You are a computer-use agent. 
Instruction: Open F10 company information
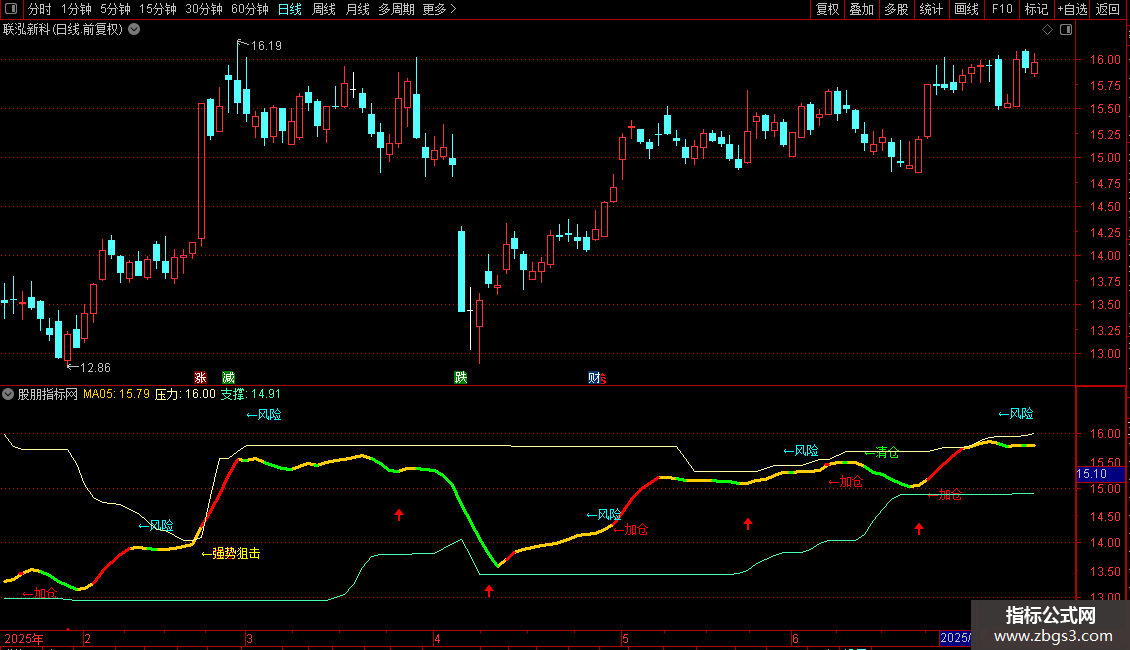[x=1002, y=9]
